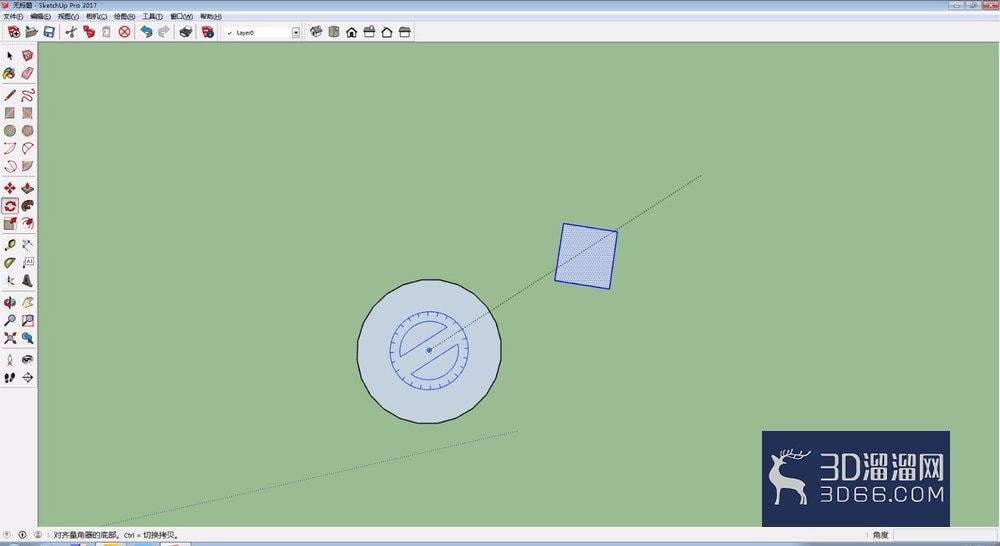
Task: Open the 绘图(R) Draw menu
Action: point(124,17)
